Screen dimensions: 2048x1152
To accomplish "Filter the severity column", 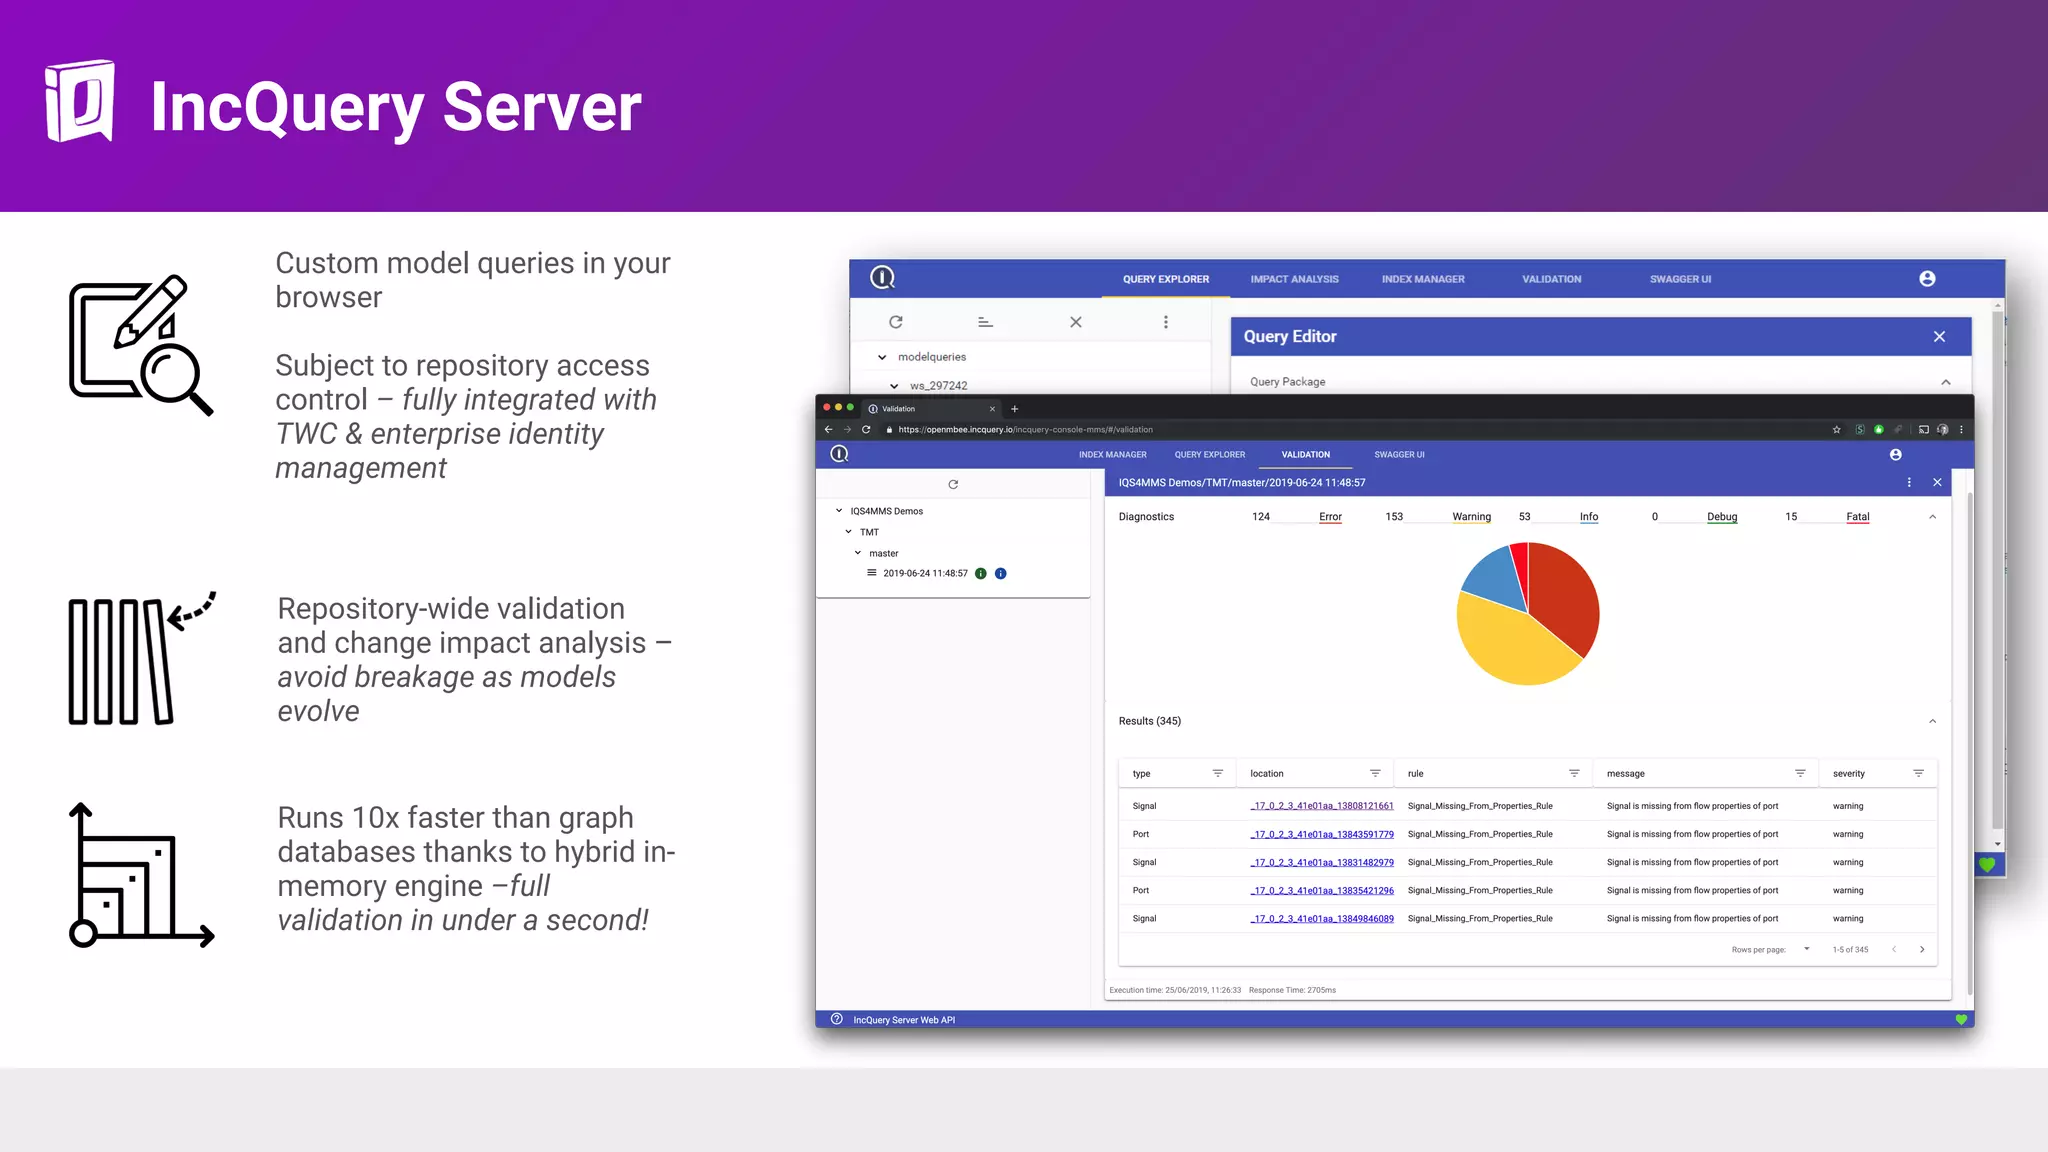I will [x=1918, y=773].
